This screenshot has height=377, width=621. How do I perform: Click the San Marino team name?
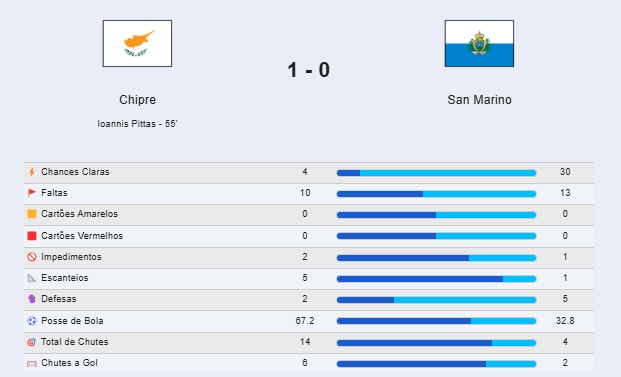click(x=479, y=100)
